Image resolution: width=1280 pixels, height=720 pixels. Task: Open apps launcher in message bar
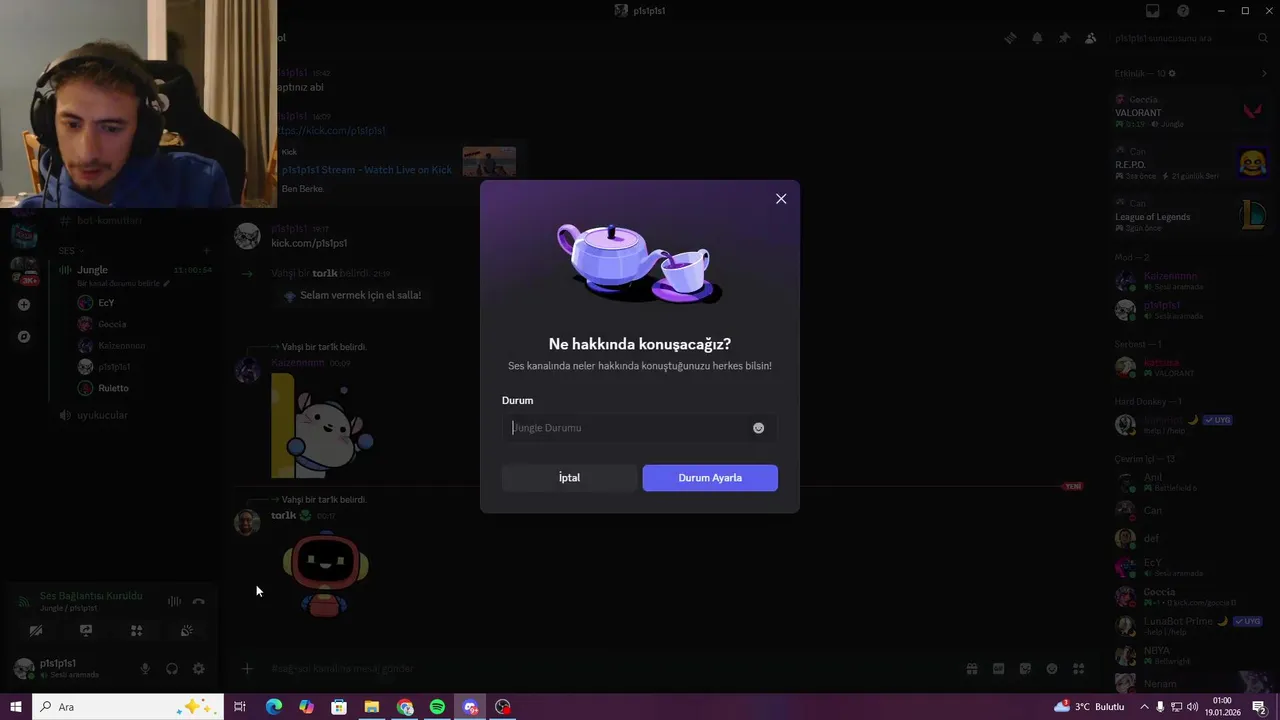pyautogui.click(x=1078, y=668)
